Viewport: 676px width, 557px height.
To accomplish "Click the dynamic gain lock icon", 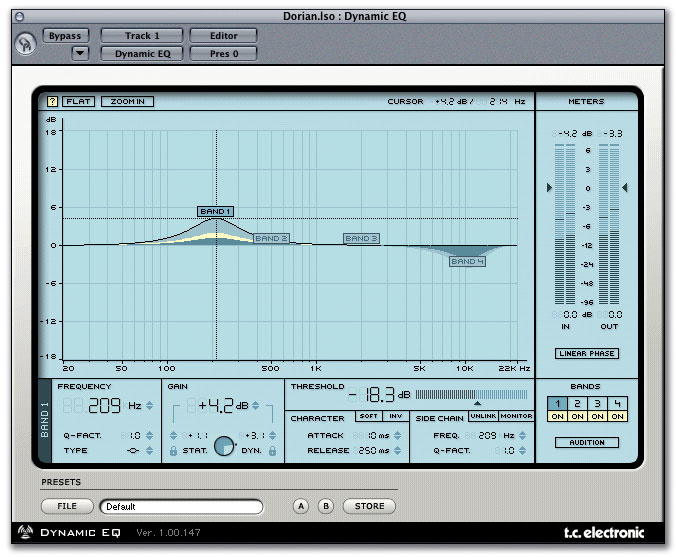I will (x=274, y=451).
